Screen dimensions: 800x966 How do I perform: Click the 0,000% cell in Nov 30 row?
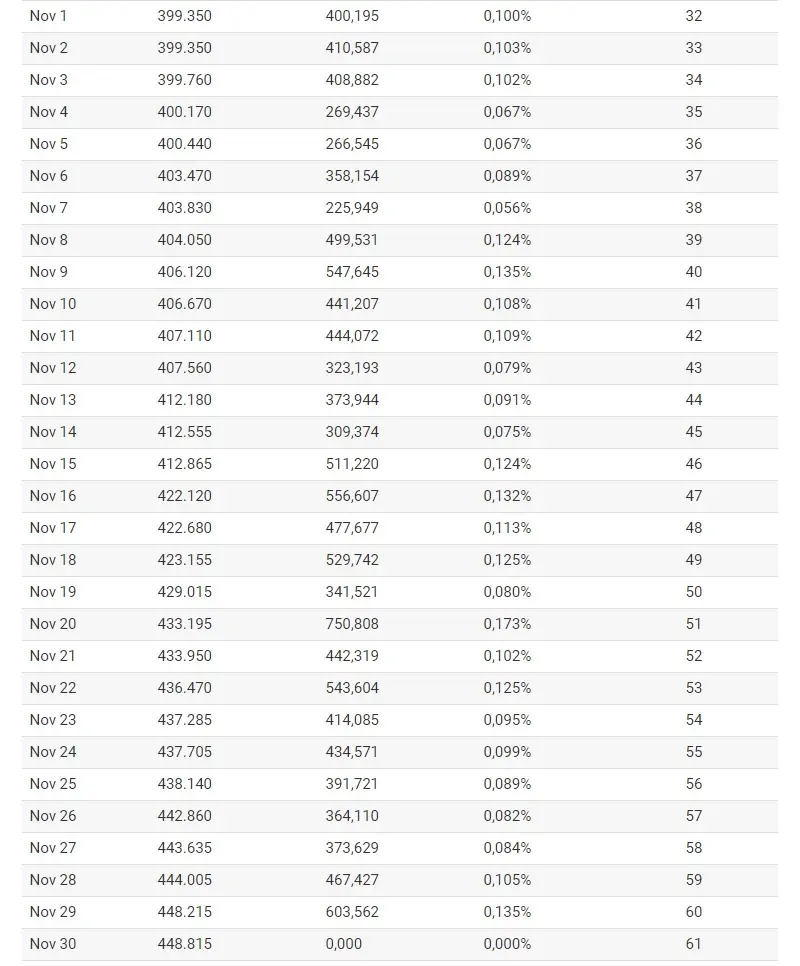click(507, 945)
